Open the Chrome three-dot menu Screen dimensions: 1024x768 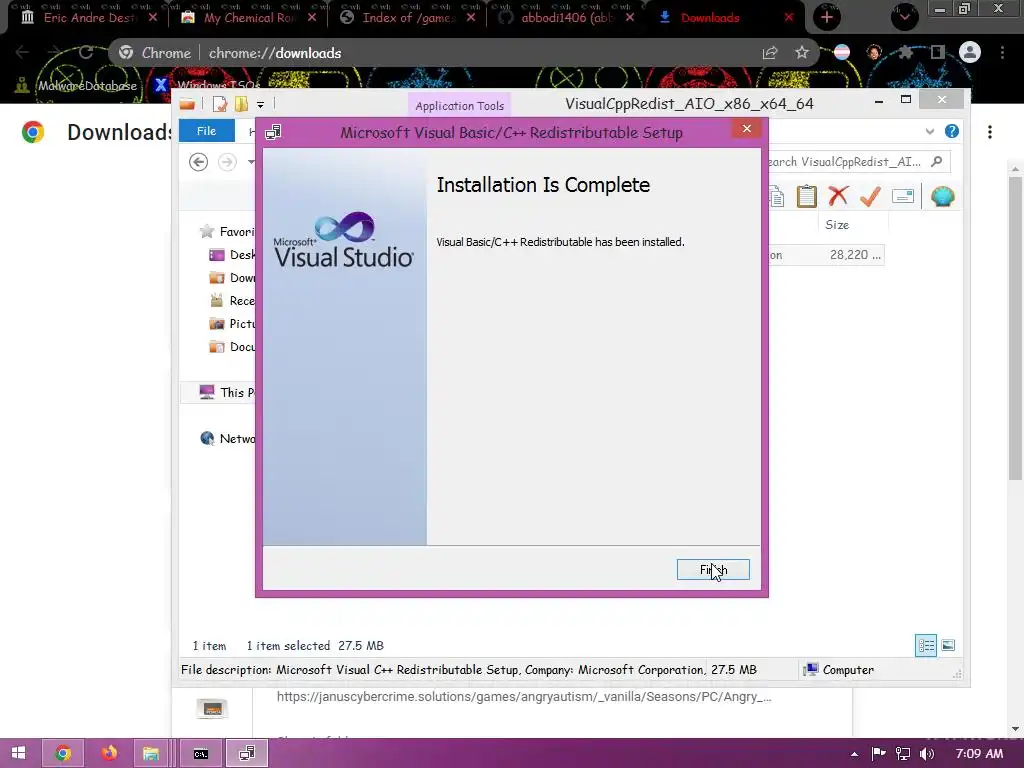tap(1002, 52)
